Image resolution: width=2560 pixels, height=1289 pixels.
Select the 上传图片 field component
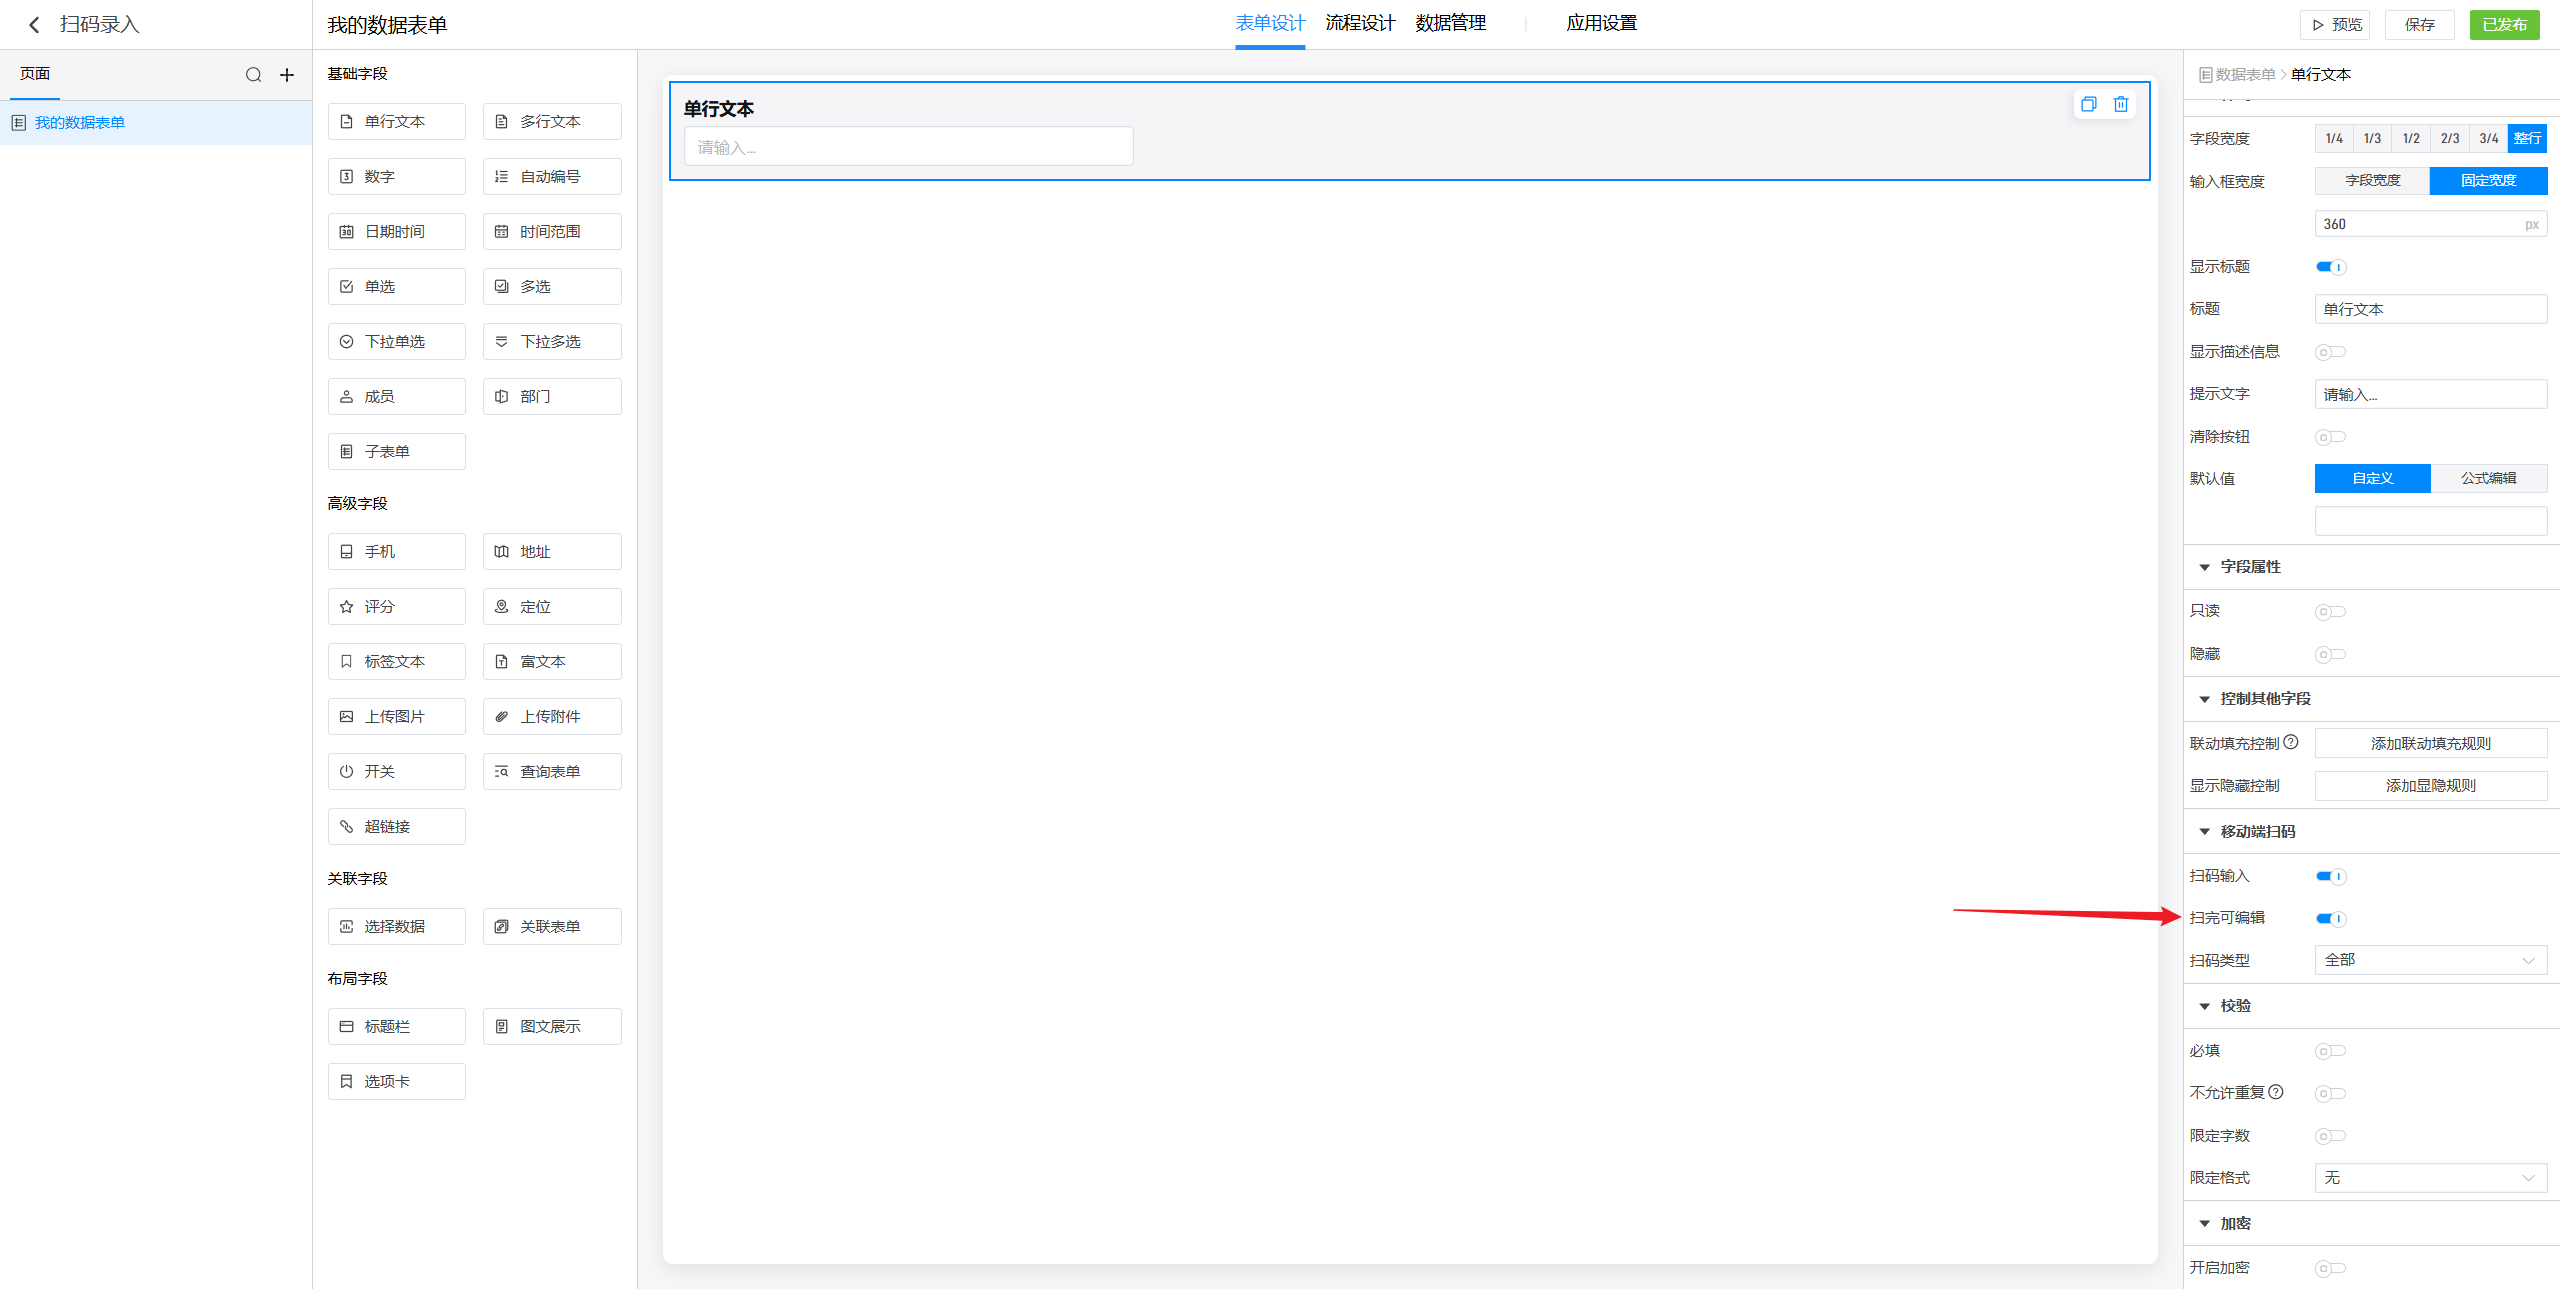tap(396, 717)
